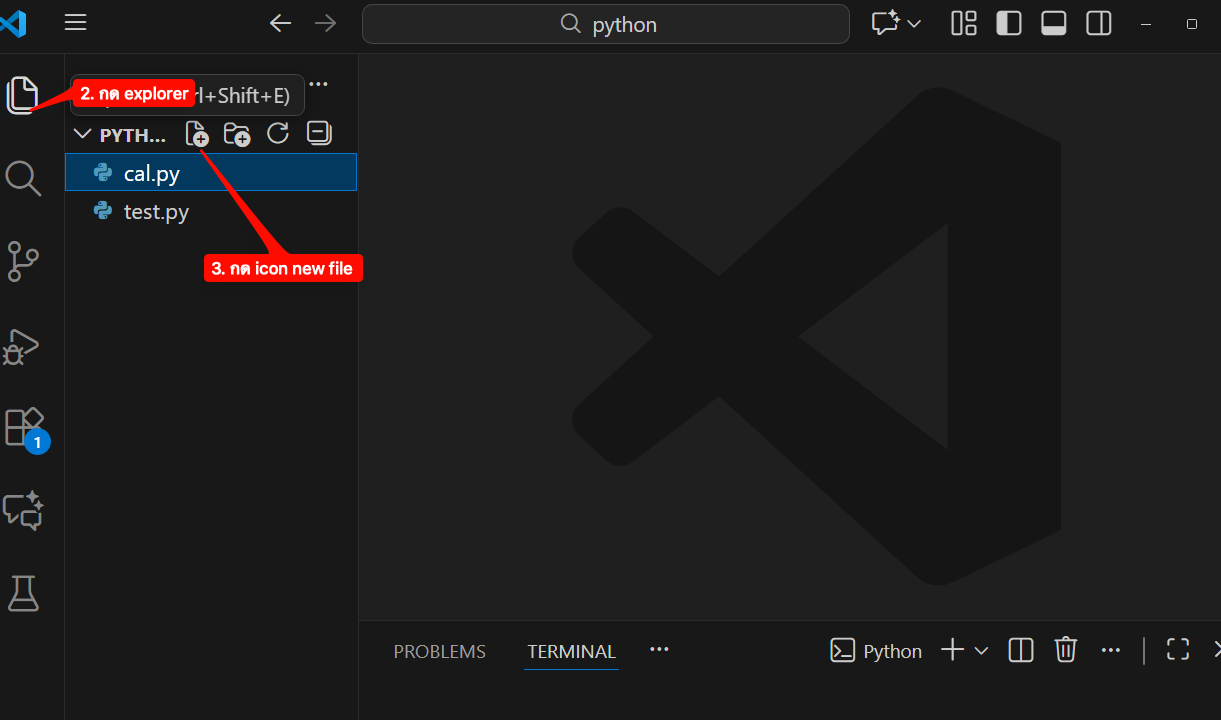Open test.py from the file list

tap(156, 211)
